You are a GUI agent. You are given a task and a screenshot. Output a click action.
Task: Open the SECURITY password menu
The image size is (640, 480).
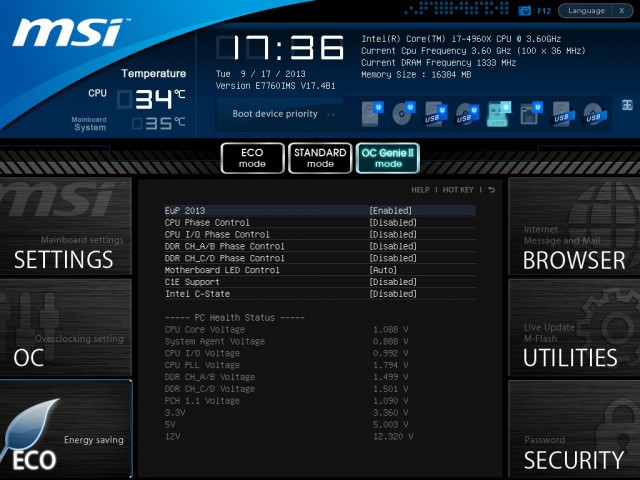tap(574, 429)
